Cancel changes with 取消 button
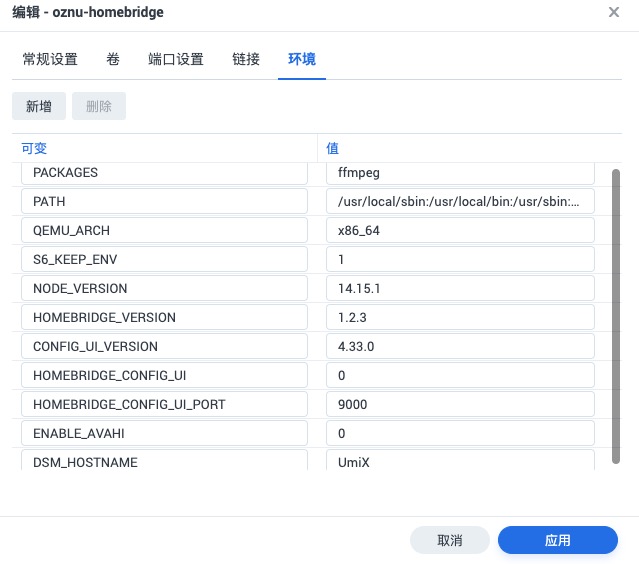The image size is (639, 564). point(450,540)
